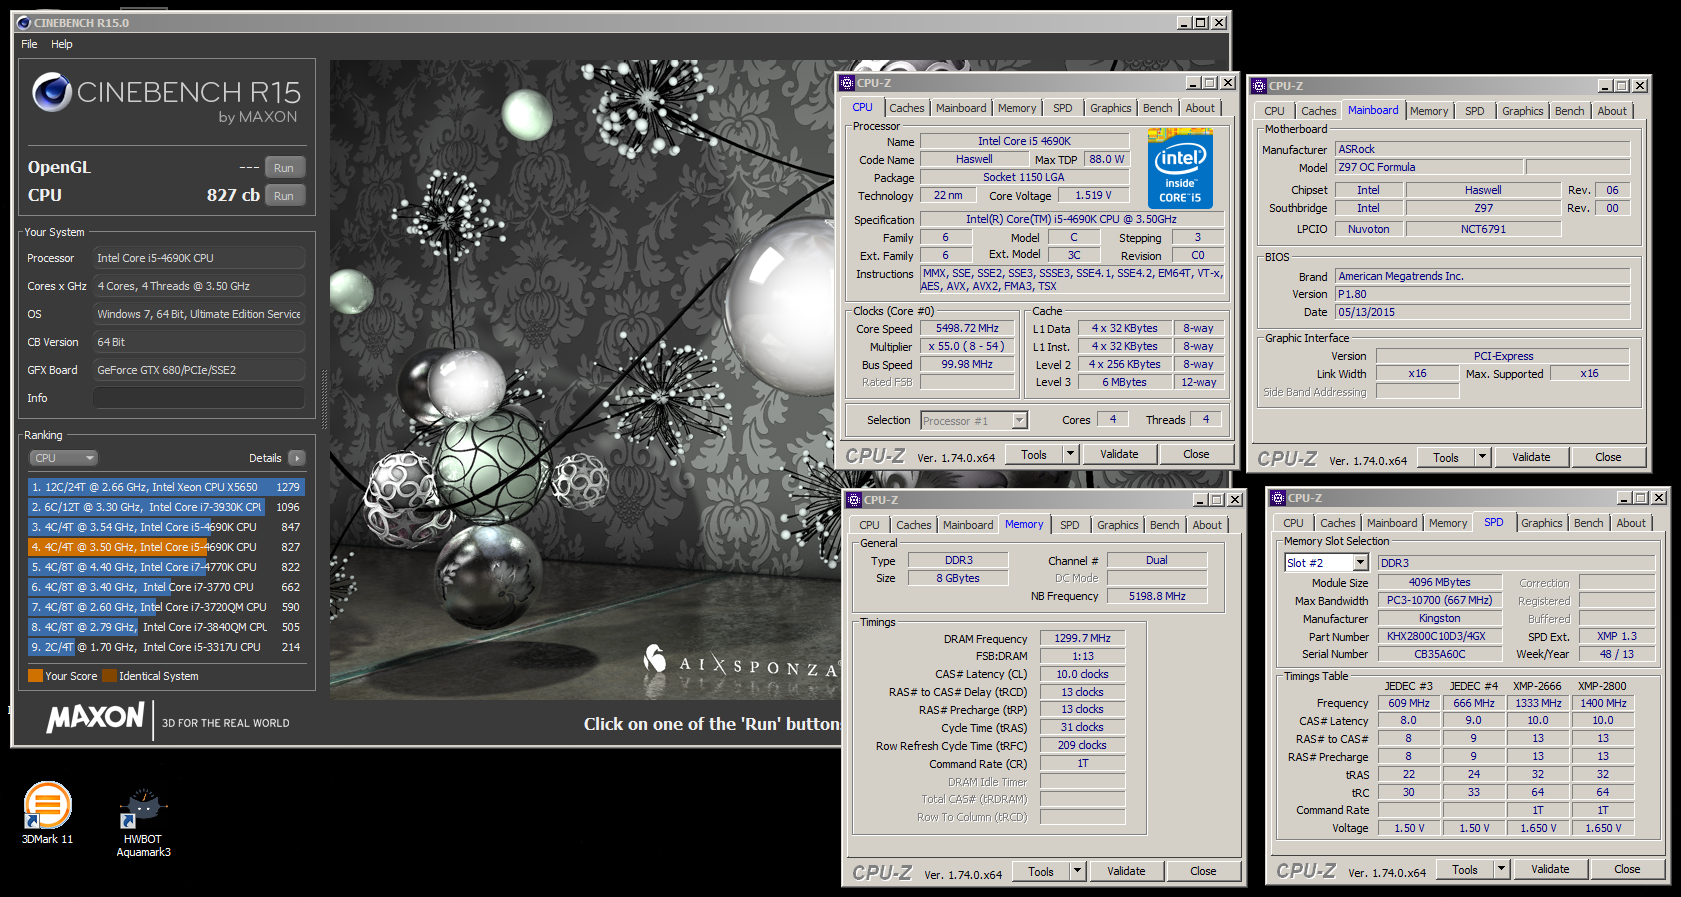
Task: Click Tools button in CPU-Z Mainboard window
Action: (x=1446, y=457)
